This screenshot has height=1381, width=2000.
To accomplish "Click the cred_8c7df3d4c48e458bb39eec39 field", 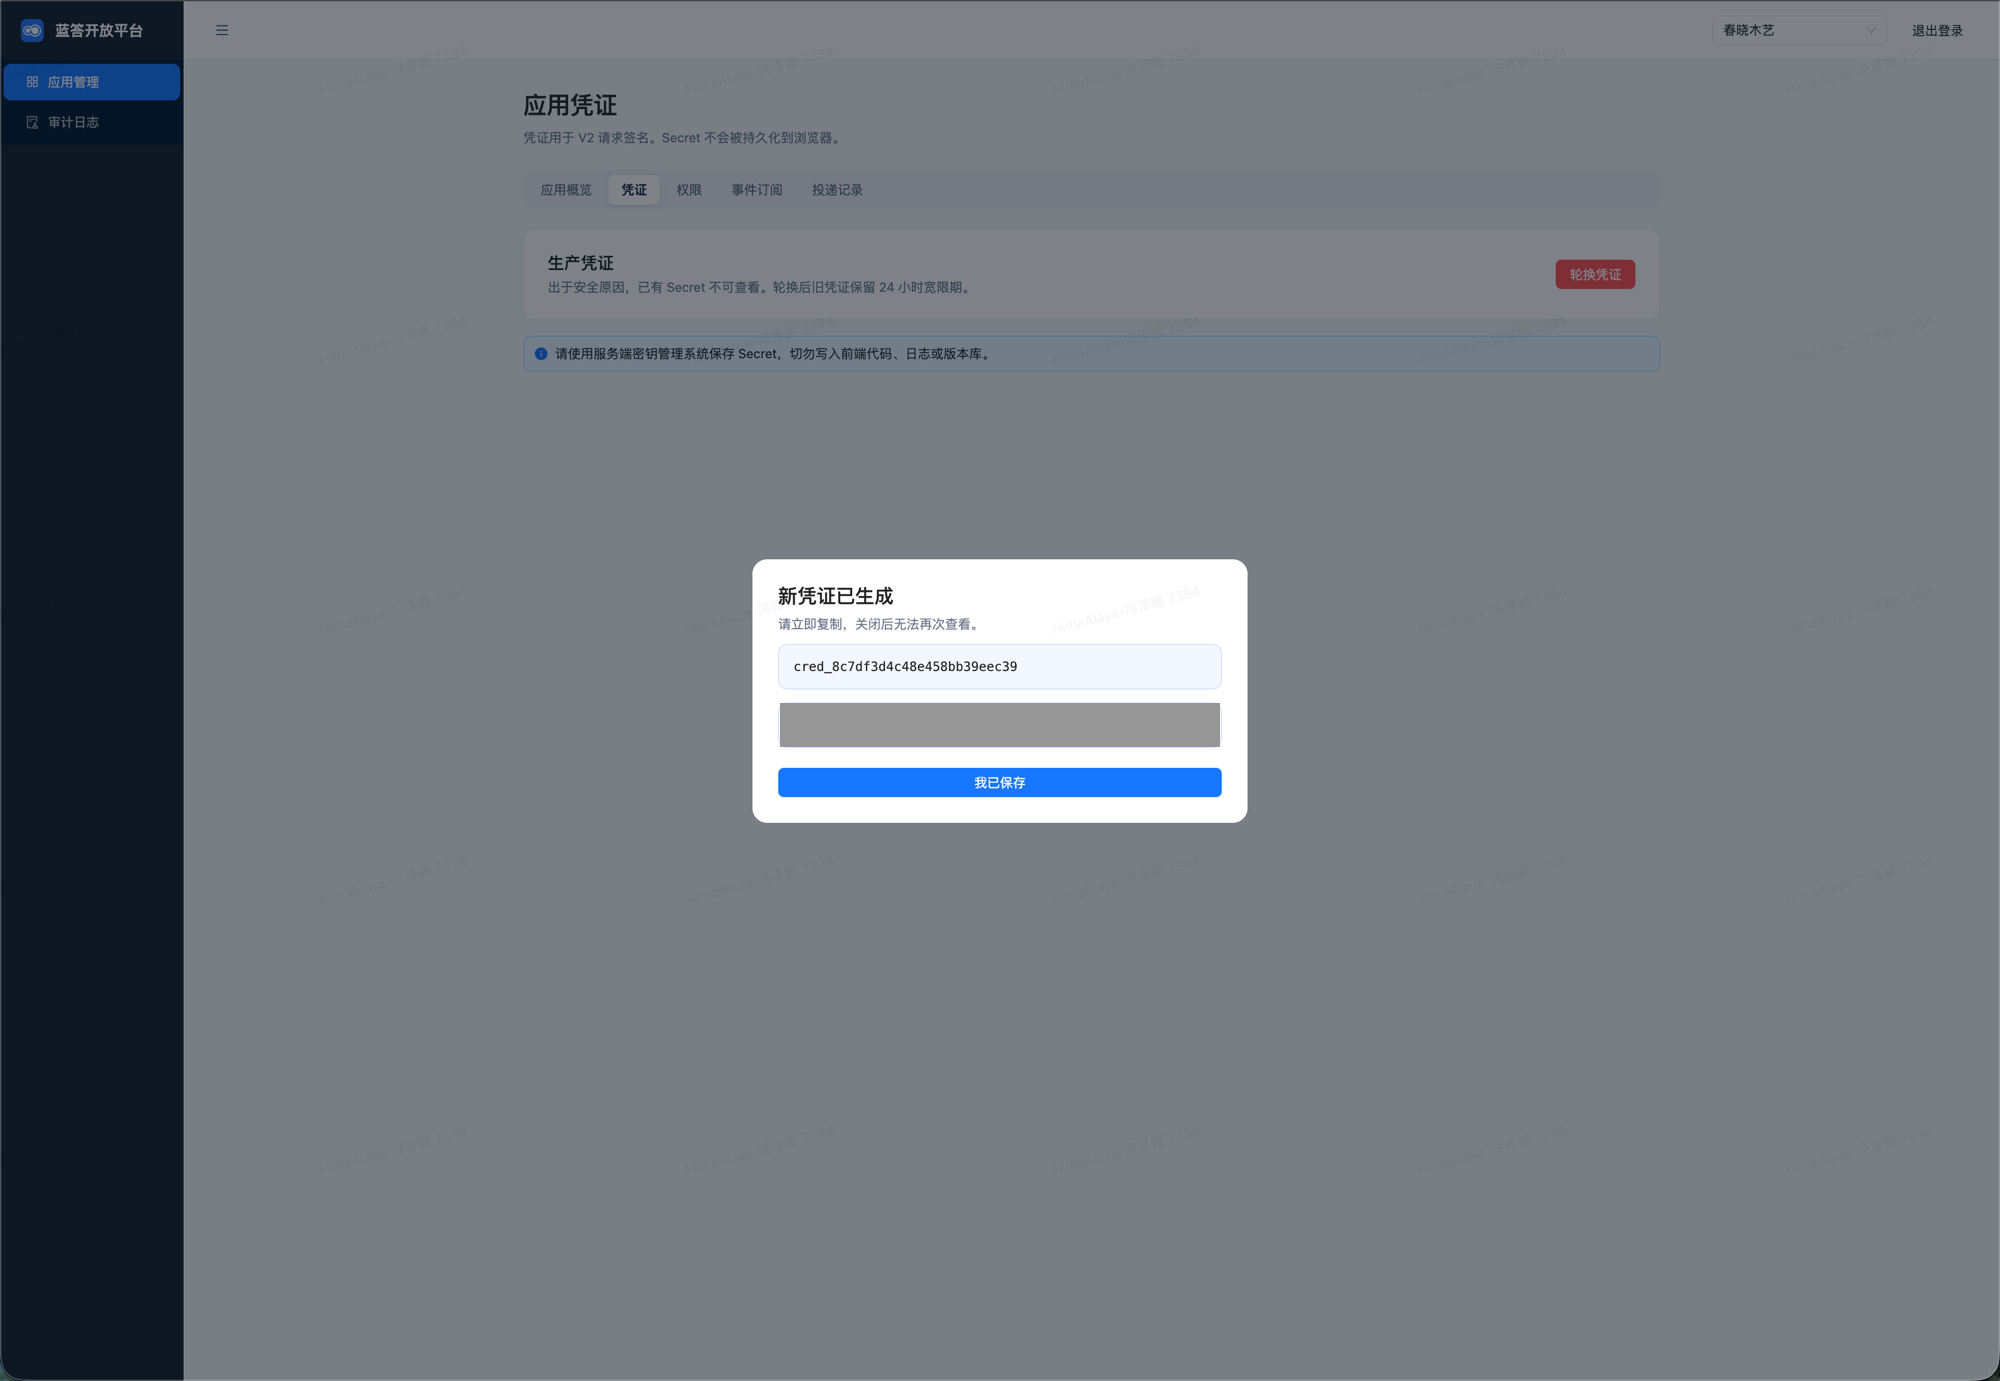I will (x=1000, y=666).
